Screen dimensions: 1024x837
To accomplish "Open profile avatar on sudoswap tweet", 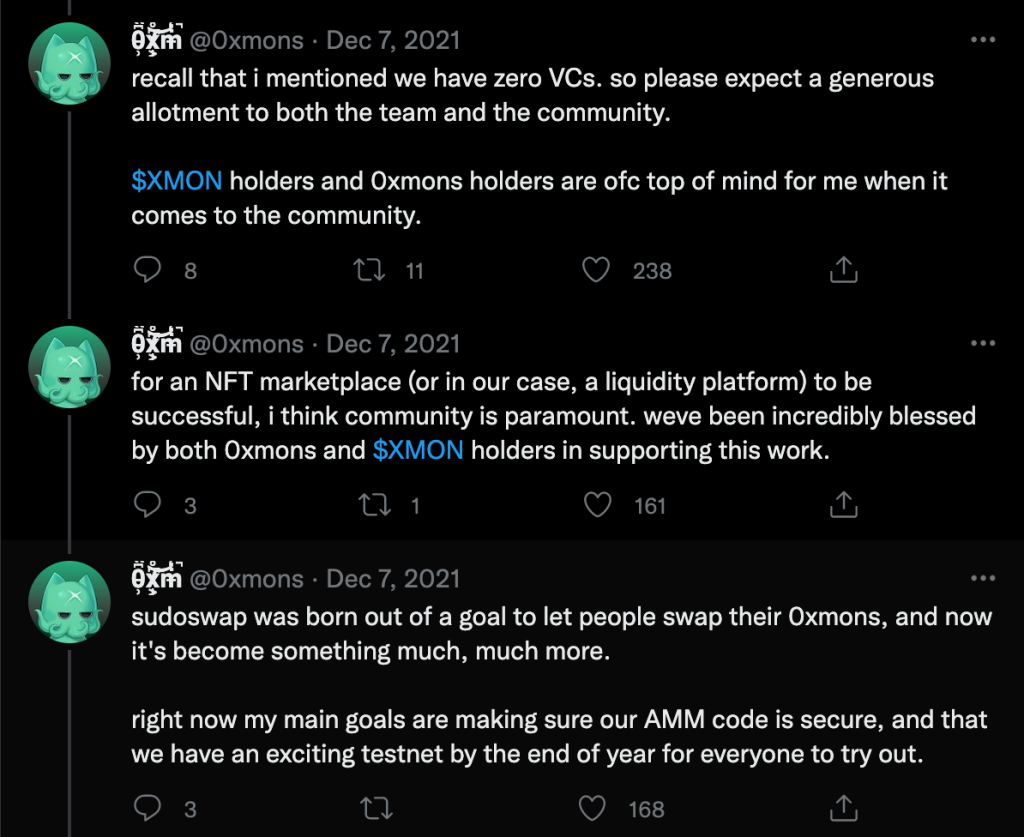I will pos(67,602).
